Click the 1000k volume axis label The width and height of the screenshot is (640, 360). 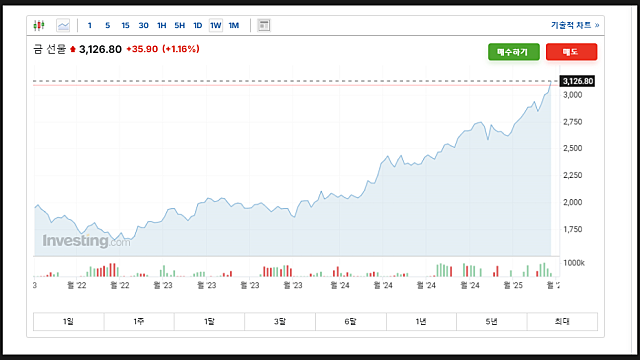(x=574, y=263)
